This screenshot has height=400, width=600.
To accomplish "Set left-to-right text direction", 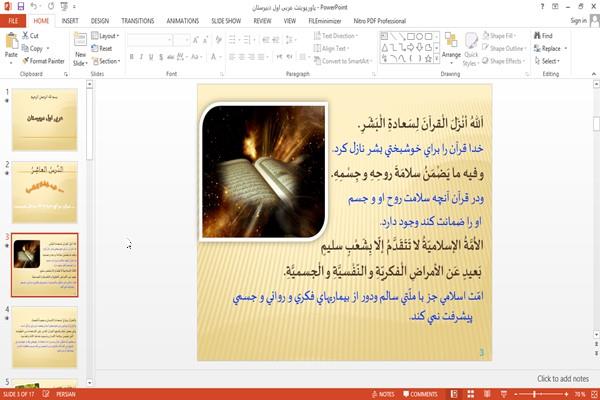I will 279,57.
